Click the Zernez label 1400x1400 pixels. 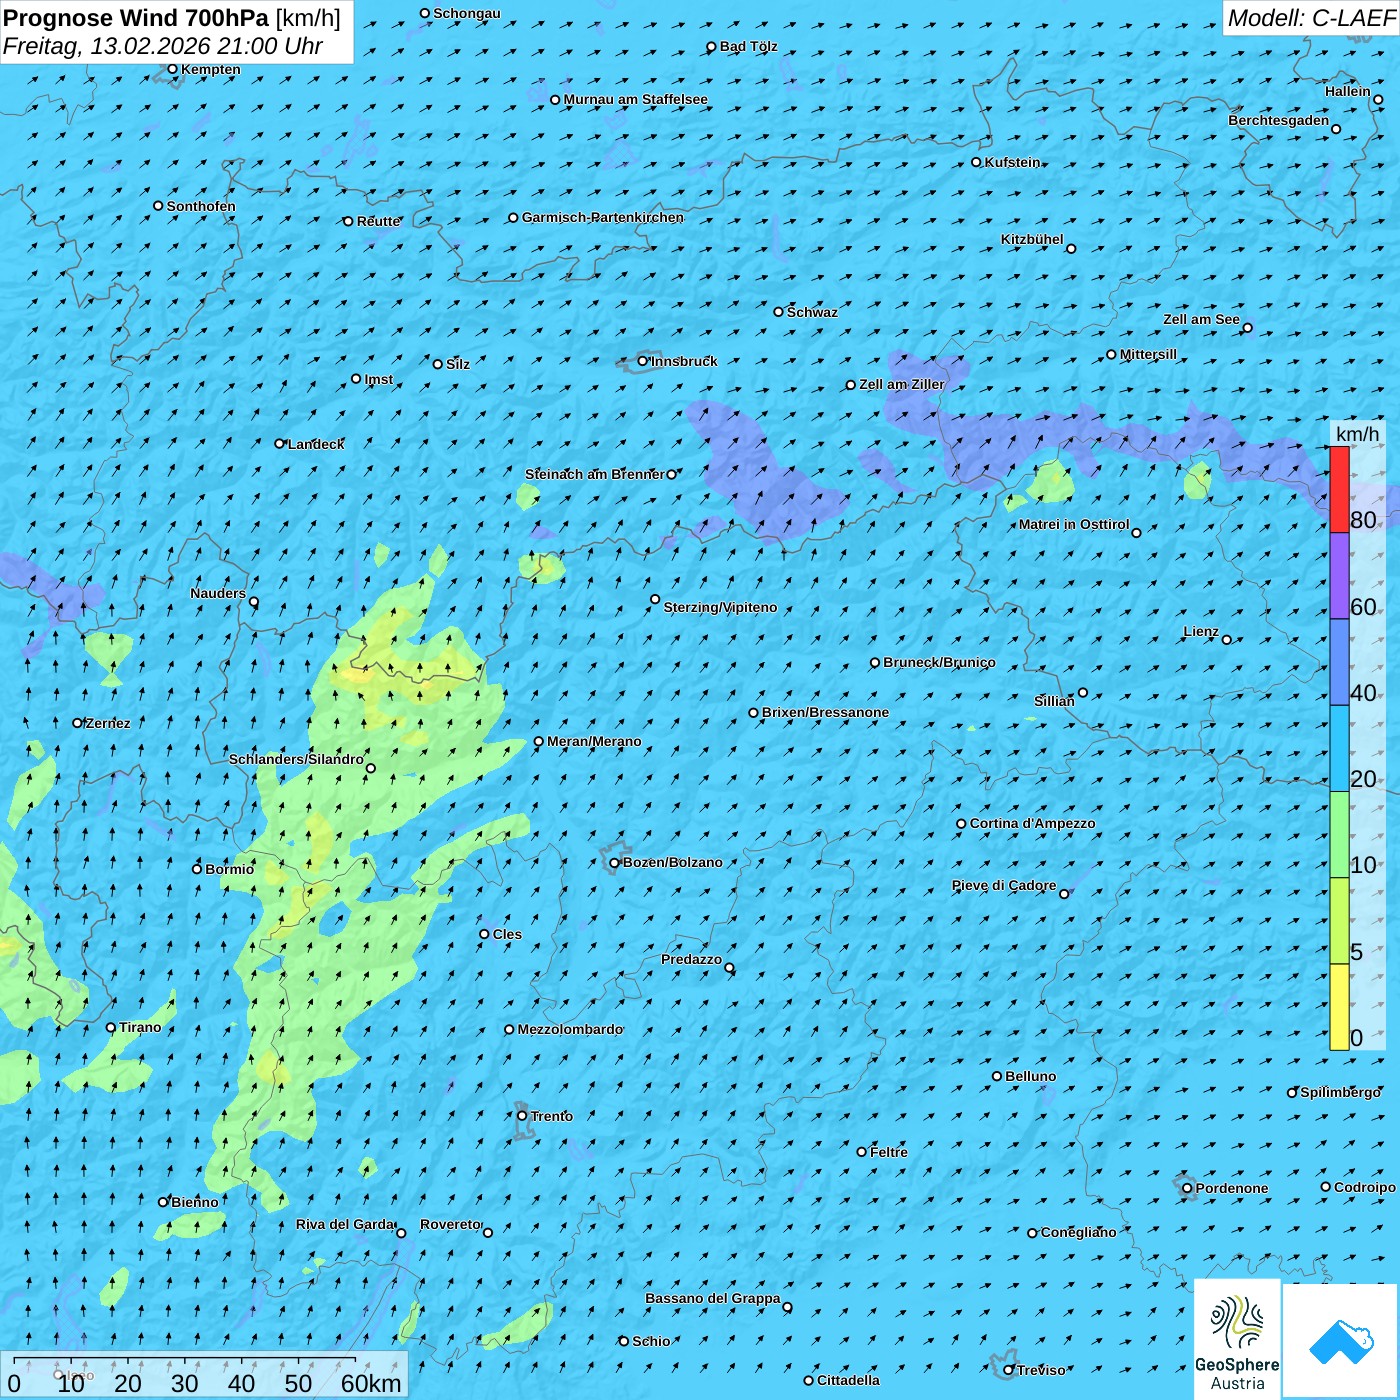pos(108,723)
